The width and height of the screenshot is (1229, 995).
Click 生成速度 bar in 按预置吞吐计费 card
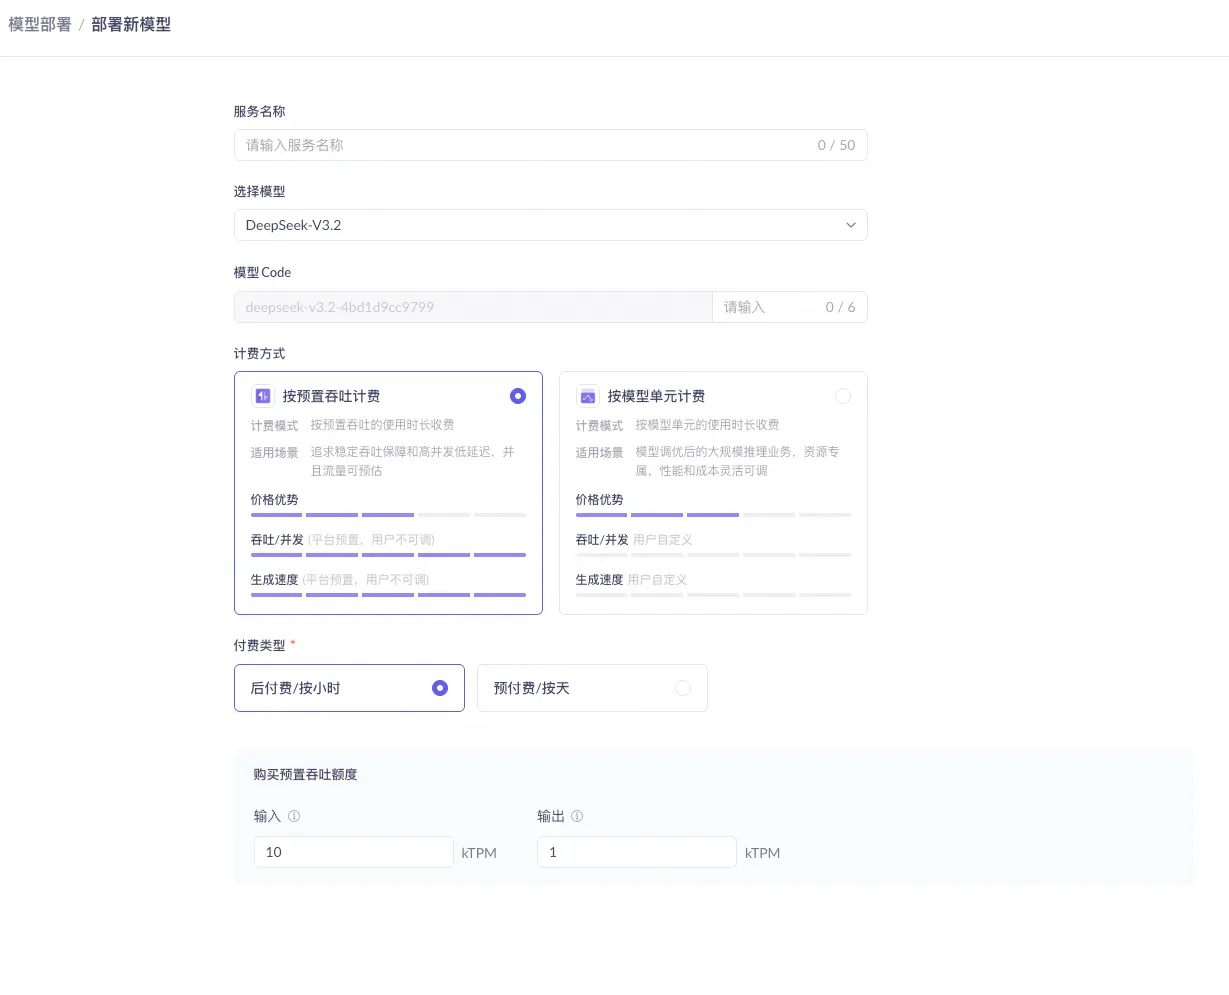click(x=388, y=595)
